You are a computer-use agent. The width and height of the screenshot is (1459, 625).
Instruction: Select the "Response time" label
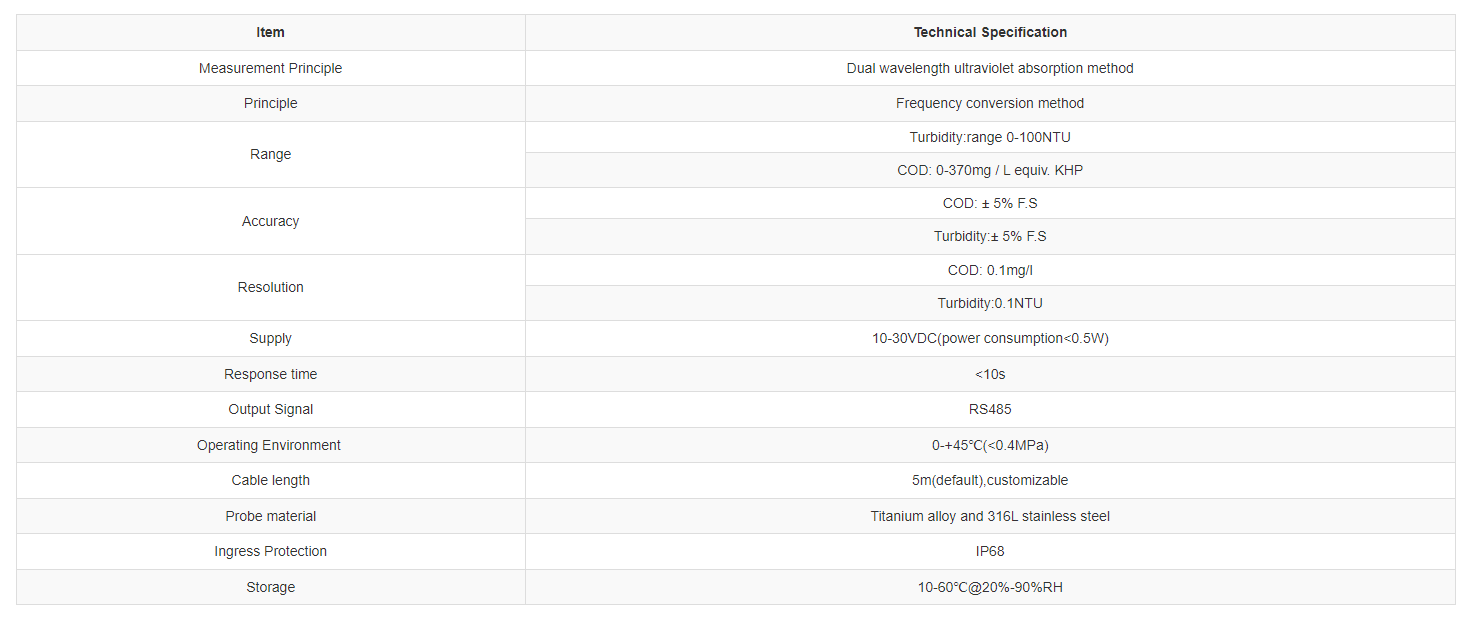270,374
